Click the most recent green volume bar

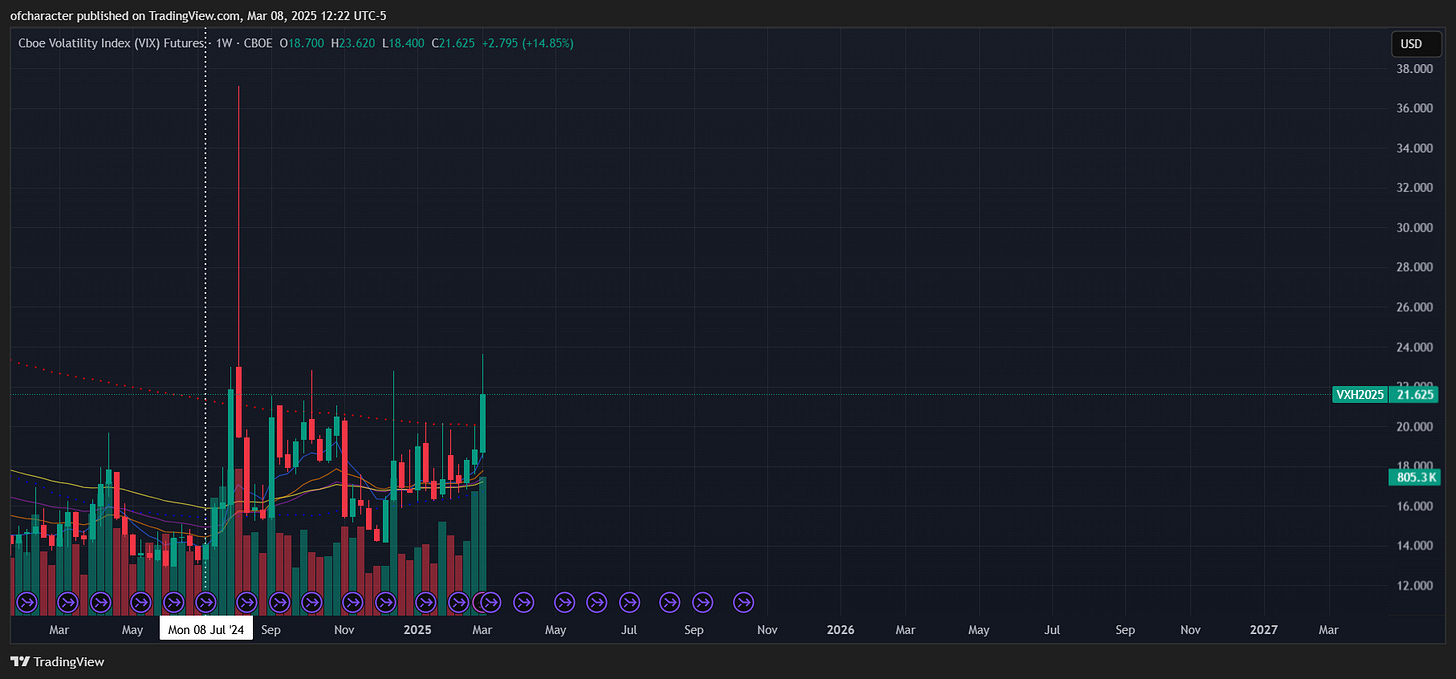pyautogui.click(x=483, y=546)
